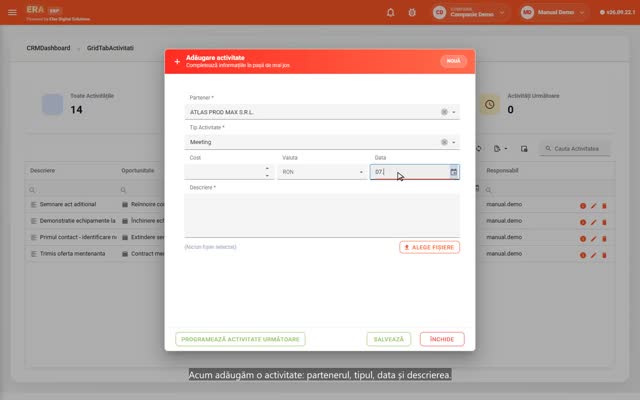Select GridTabActivitati breadcrumb
The height and width of the screenshot is (400, 640).
[110, 48]
